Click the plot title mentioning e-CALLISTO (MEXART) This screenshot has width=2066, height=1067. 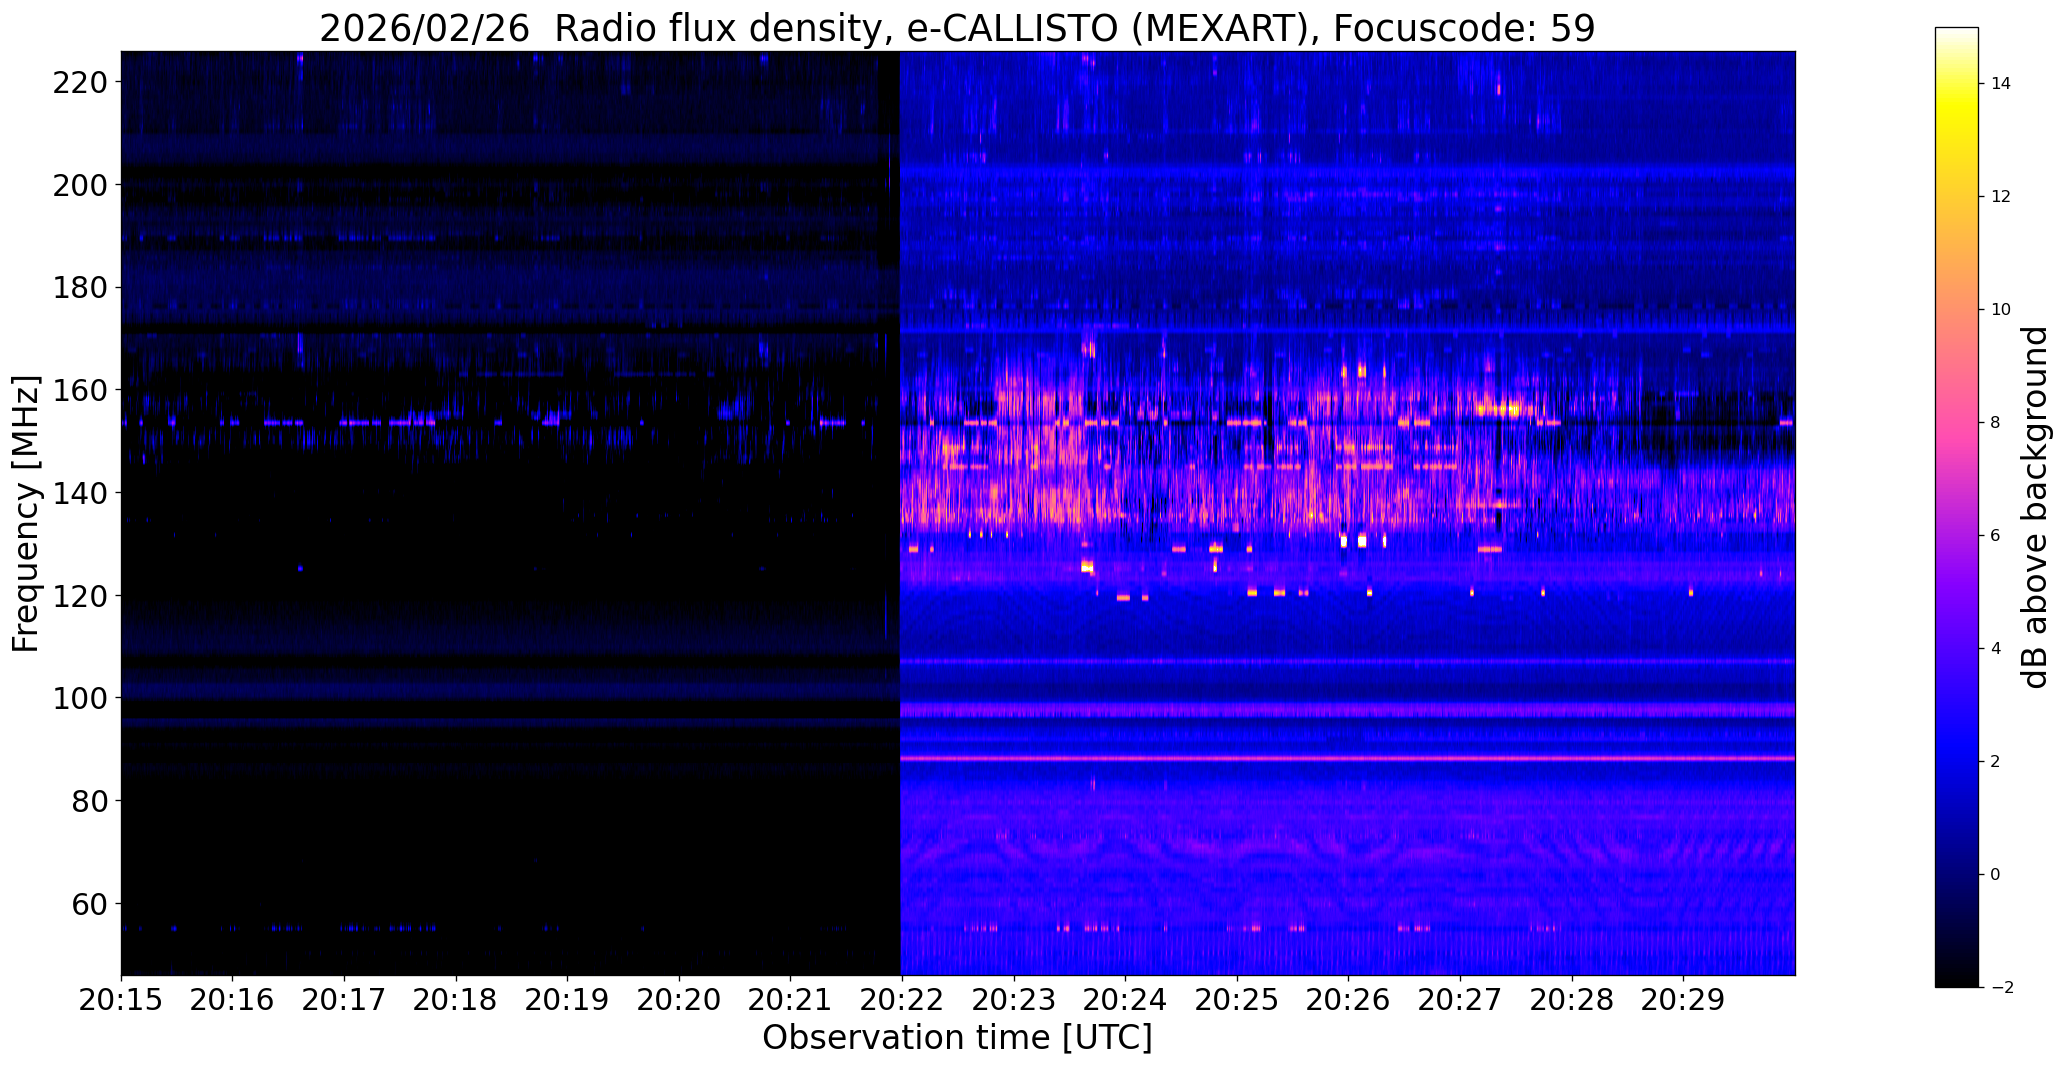point(957,28)
